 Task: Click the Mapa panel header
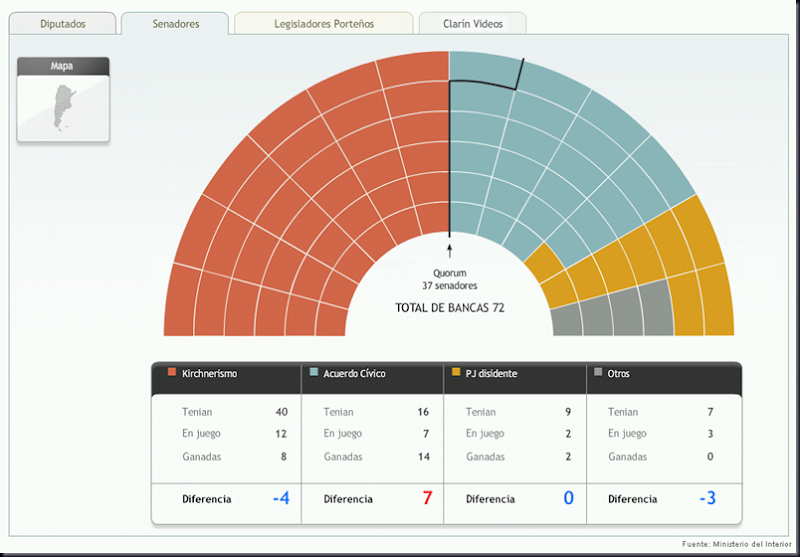click(x=63, y=66)
